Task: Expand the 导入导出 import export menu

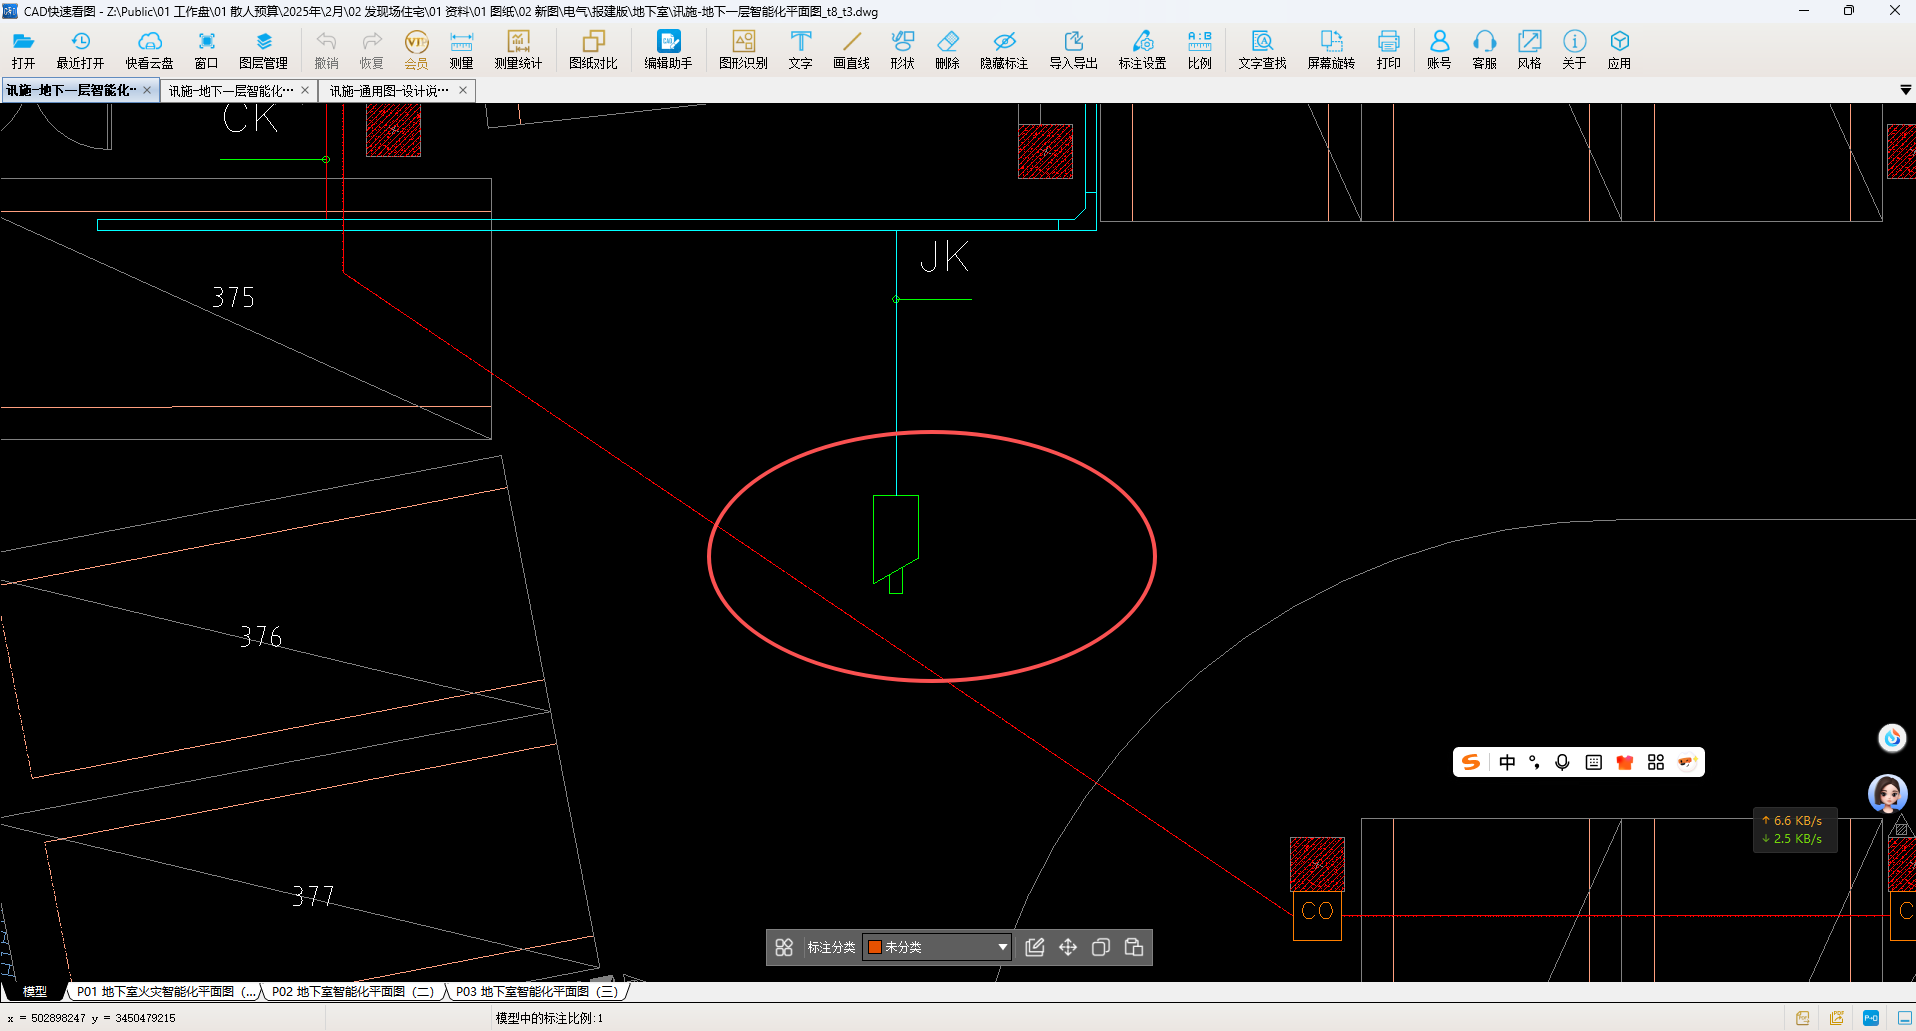Action: tap(1073, 48)
